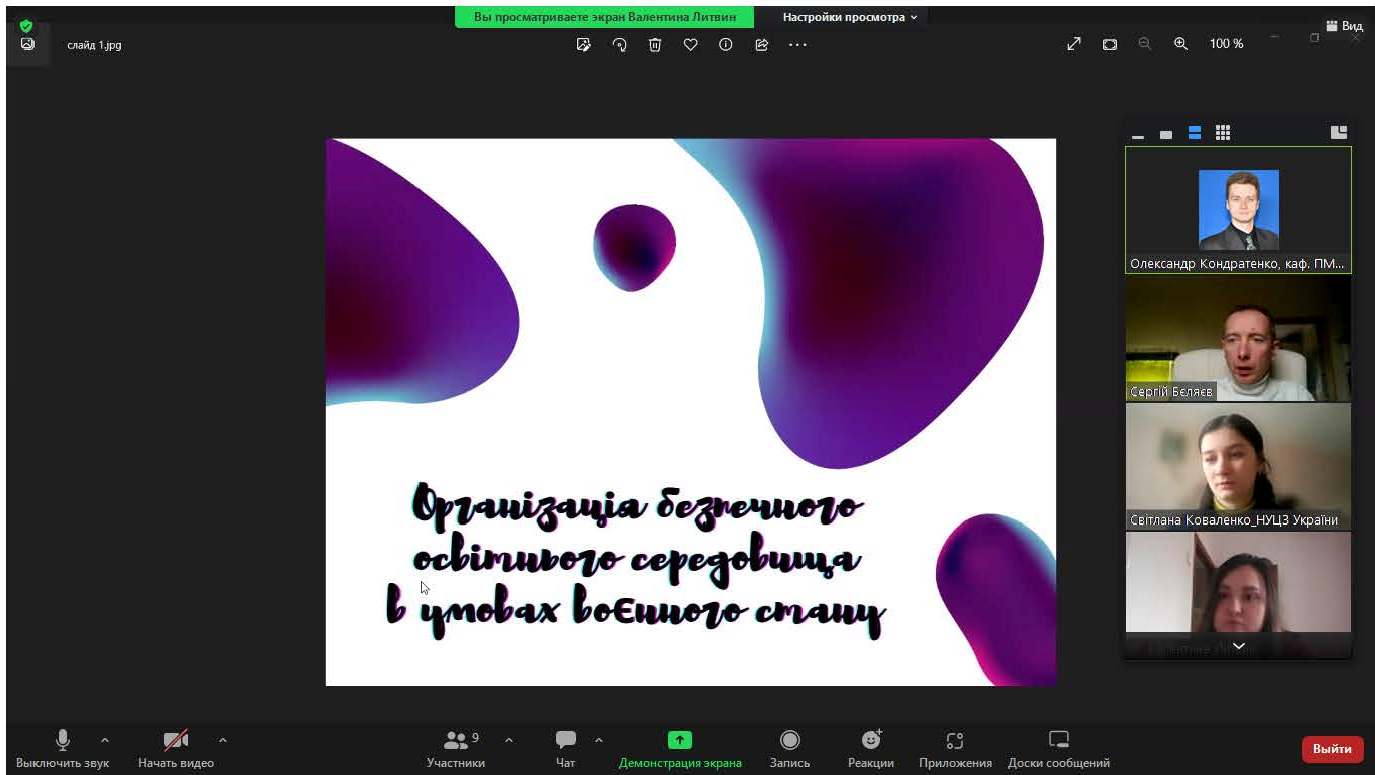
Task: Expand the Настройки просмотра dropdown
Action: [x=849, y=17]
